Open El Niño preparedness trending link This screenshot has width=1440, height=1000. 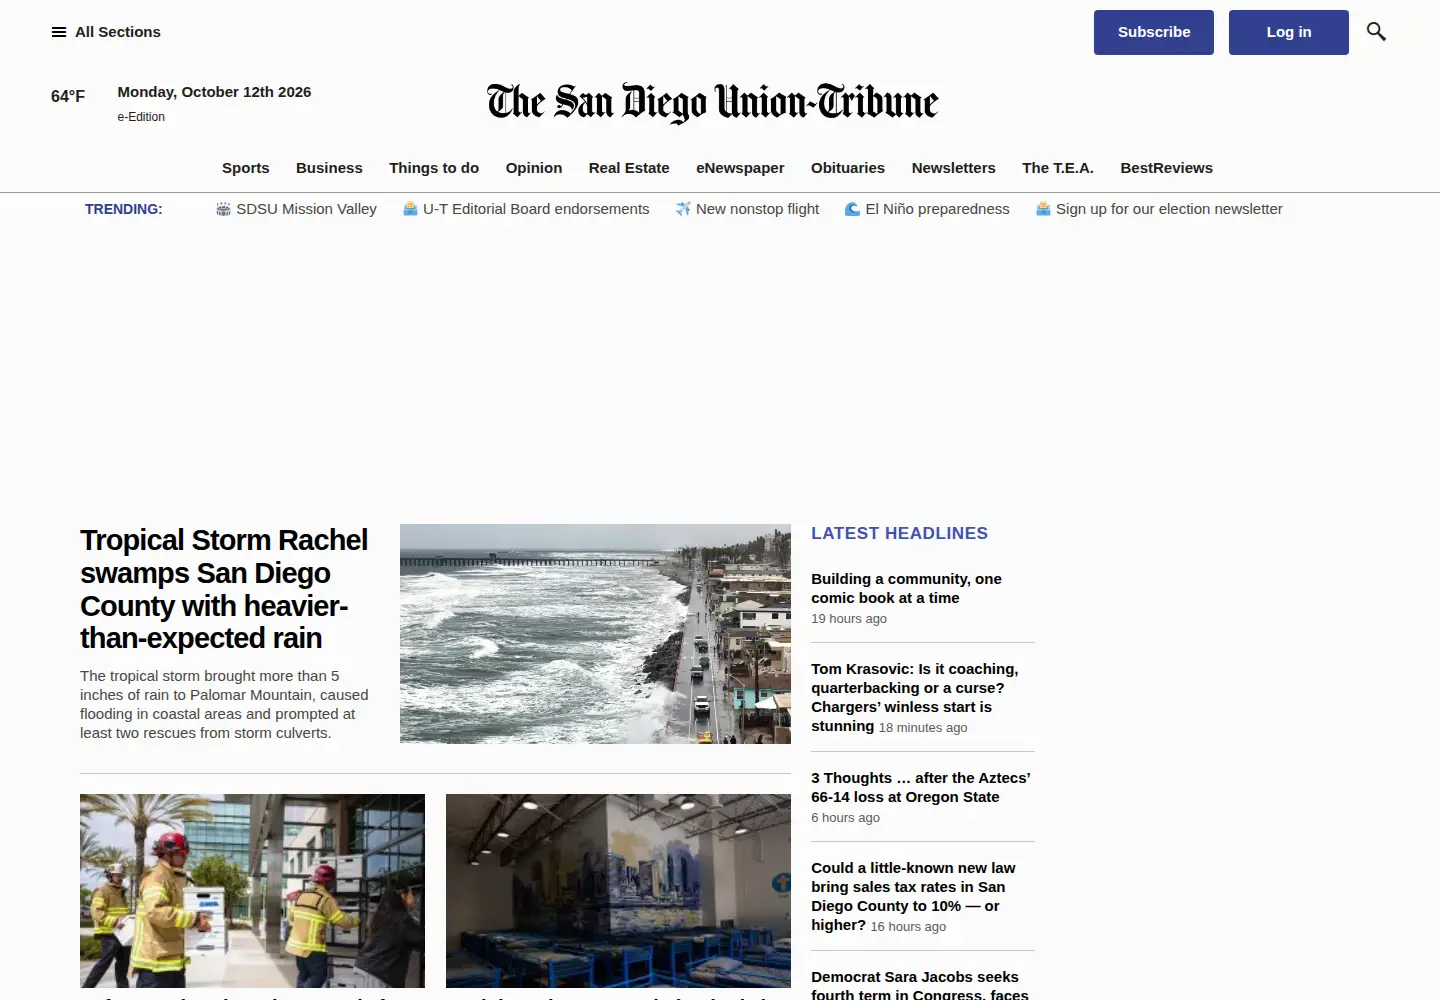tap(937, 209)
